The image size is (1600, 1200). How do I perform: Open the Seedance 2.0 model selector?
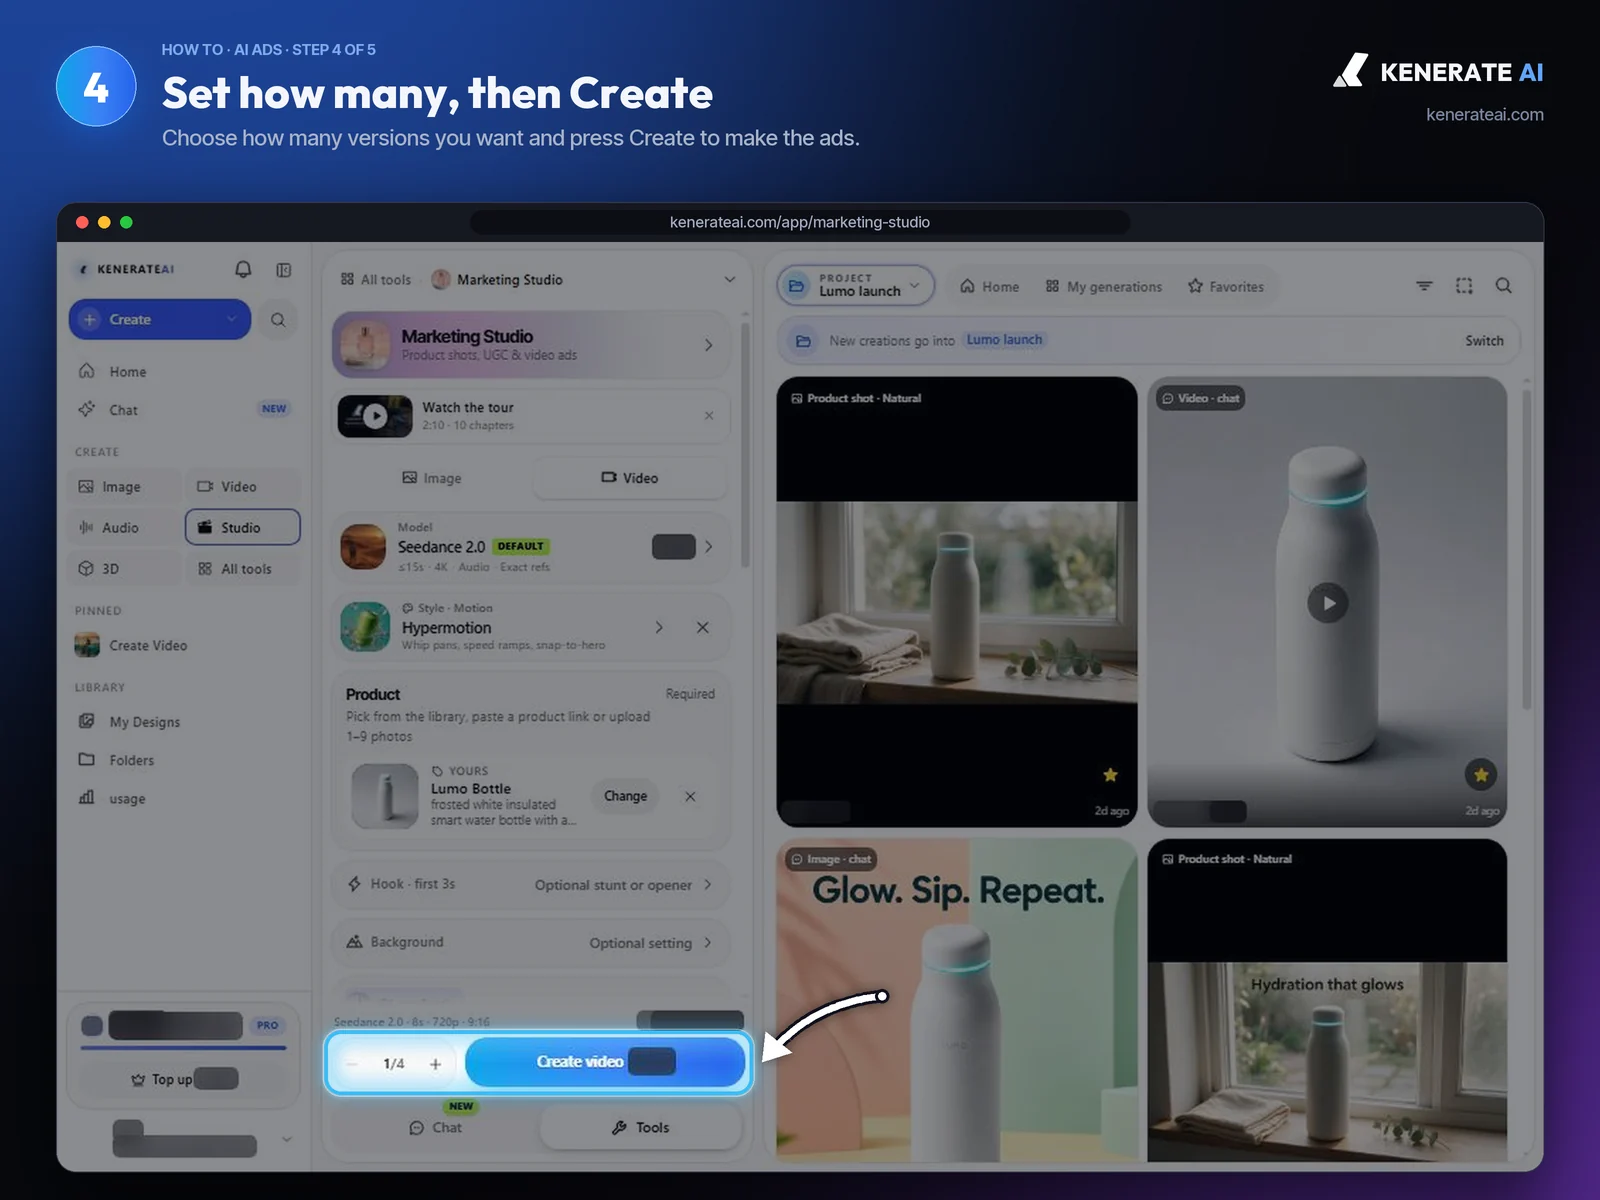point(531,547)
